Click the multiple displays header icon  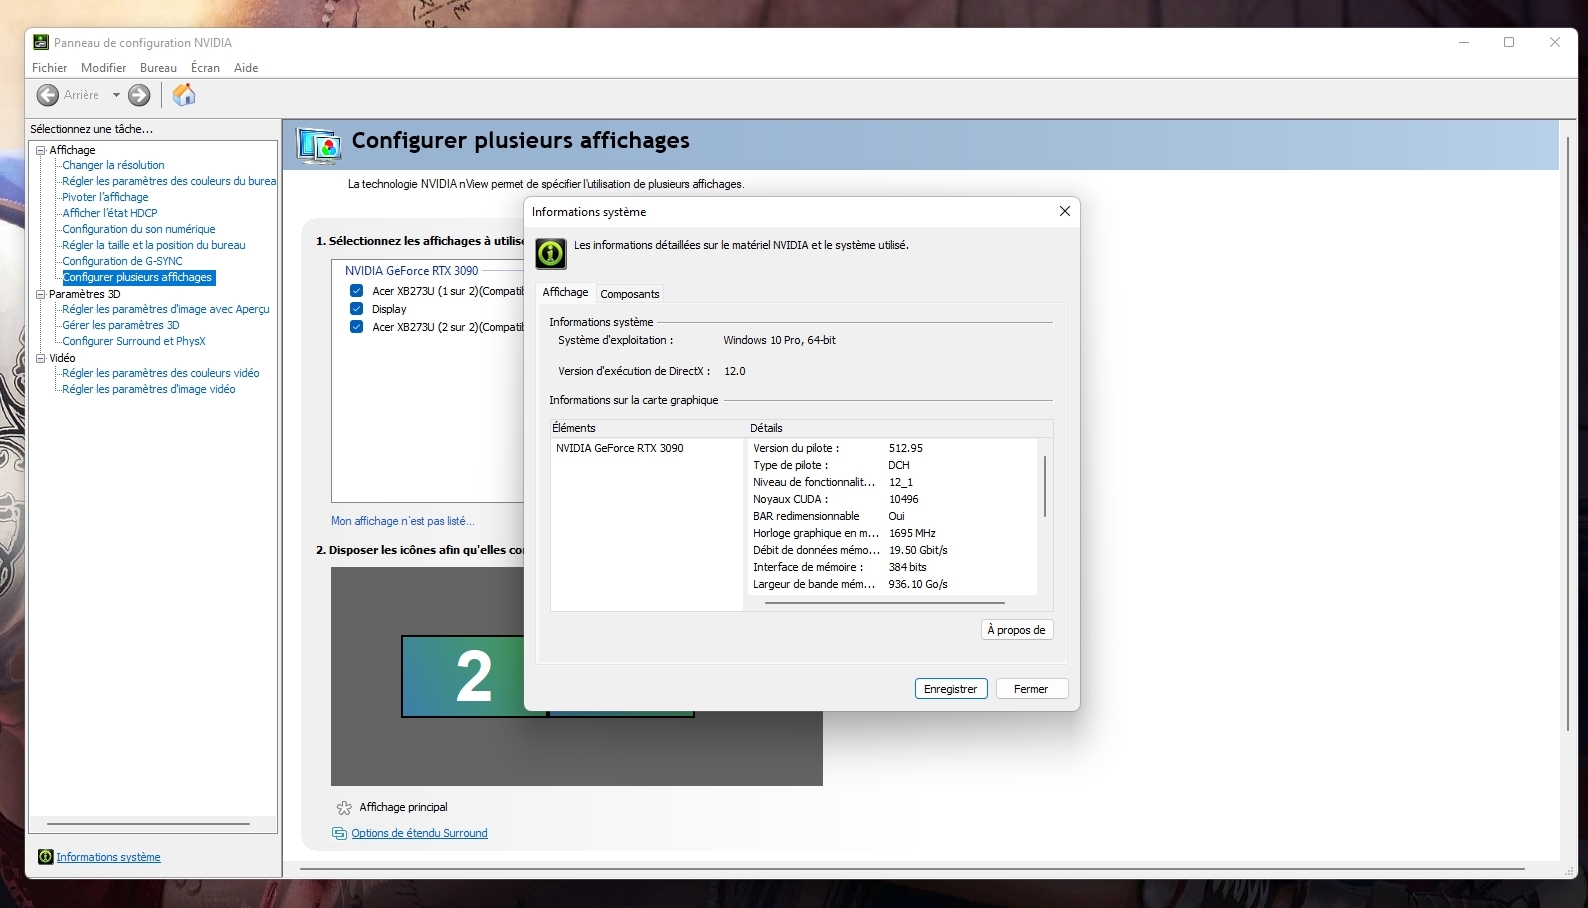click(x=320, y=146)
